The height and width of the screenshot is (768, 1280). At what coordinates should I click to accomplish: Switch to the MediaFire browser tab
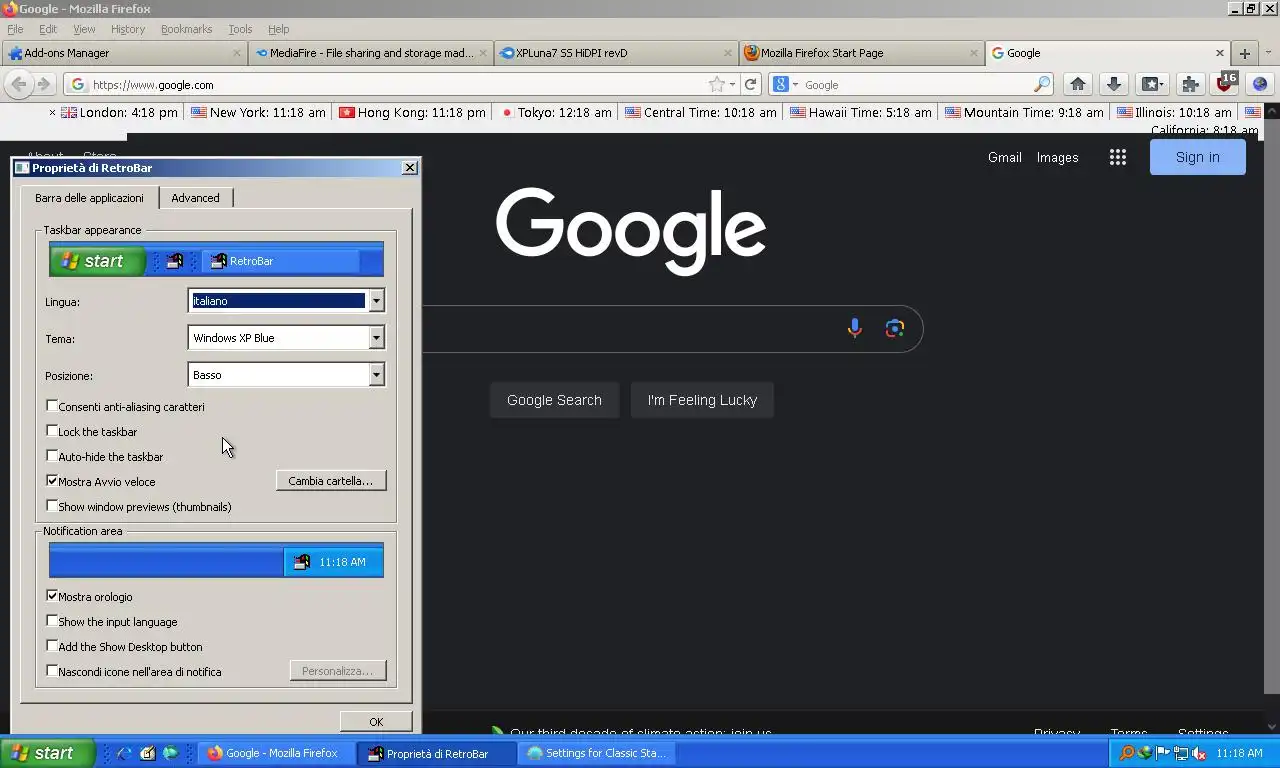(x=371, y=53)
